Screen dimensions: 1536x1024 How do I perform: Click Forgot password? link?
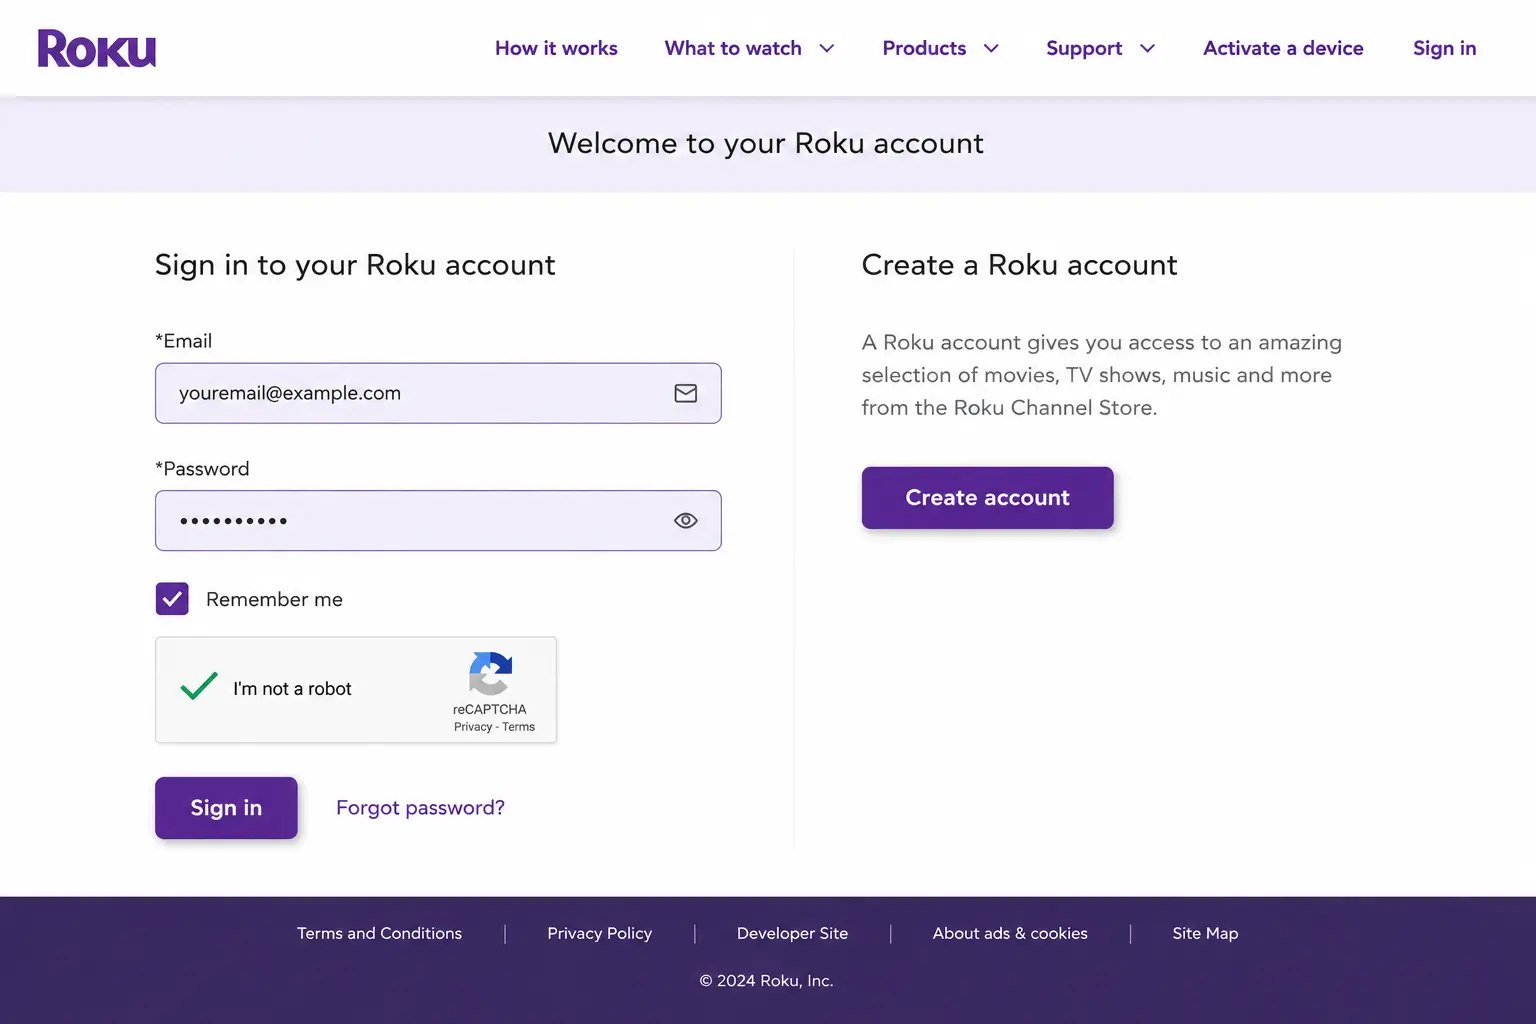(x=420, y=808)
